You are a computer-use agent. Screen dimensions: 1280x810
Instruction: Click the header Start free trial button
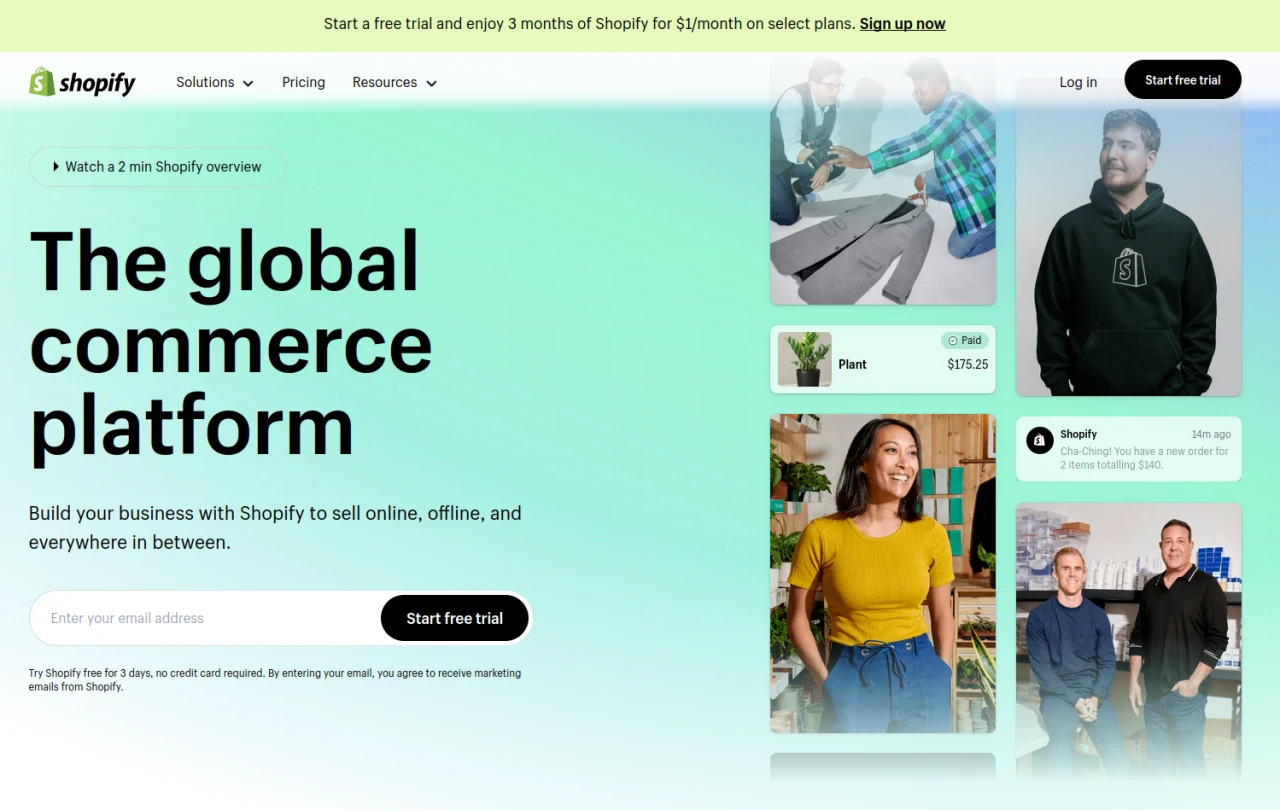point(1183,80)
